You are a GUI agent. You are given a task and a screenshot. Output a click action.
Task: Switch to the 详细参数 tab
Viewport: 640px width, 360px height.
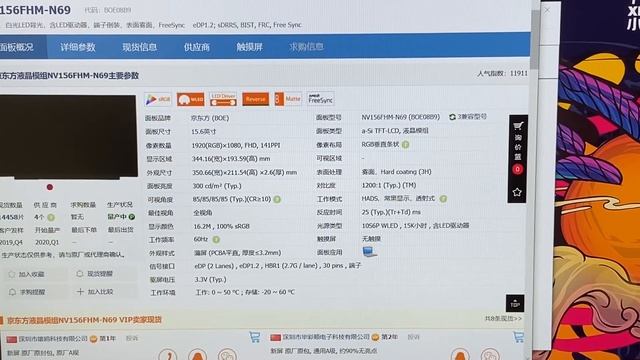click(78, 47)
